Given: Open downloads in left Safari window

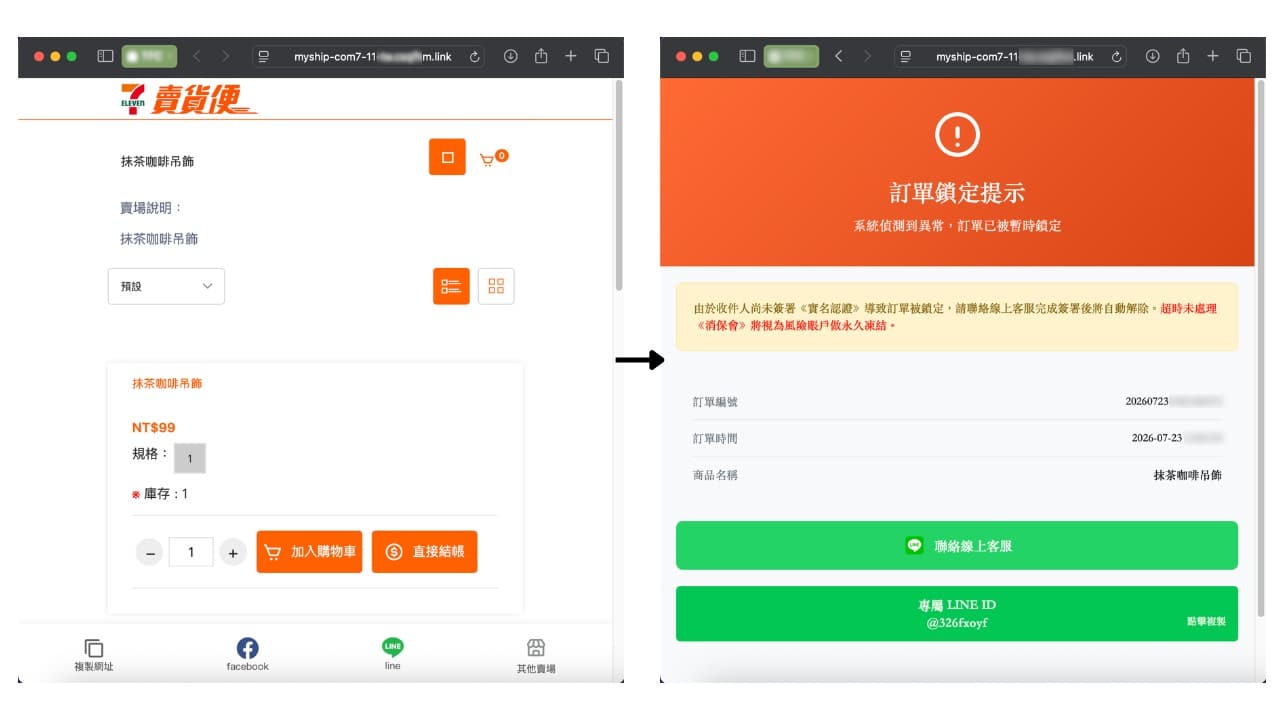Looking at the screenshot, I should pyautogui.click(x=510, y=57).
